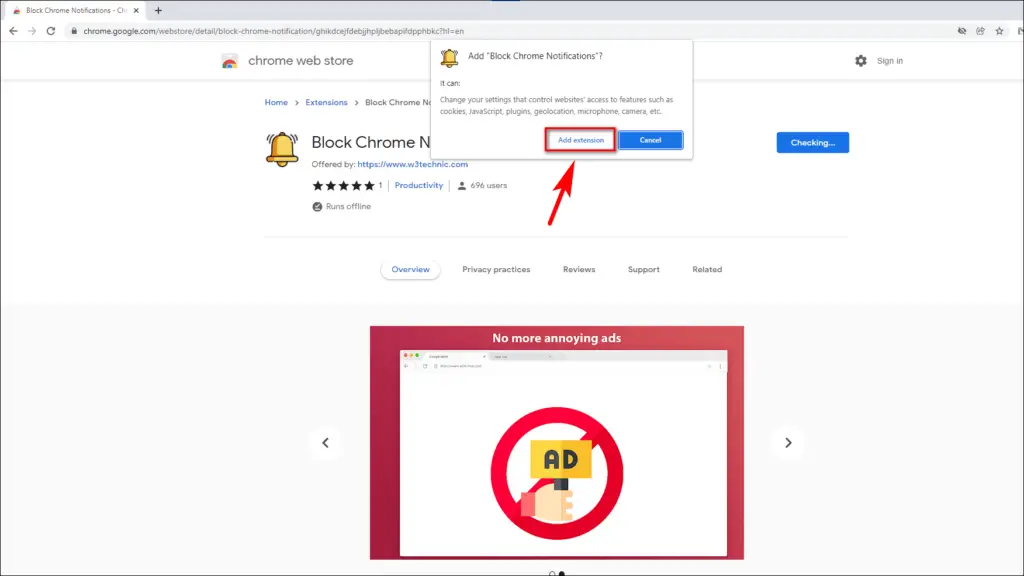Switch to Privacy practices tab
The image size is (1024, 576).
(496, 269)
